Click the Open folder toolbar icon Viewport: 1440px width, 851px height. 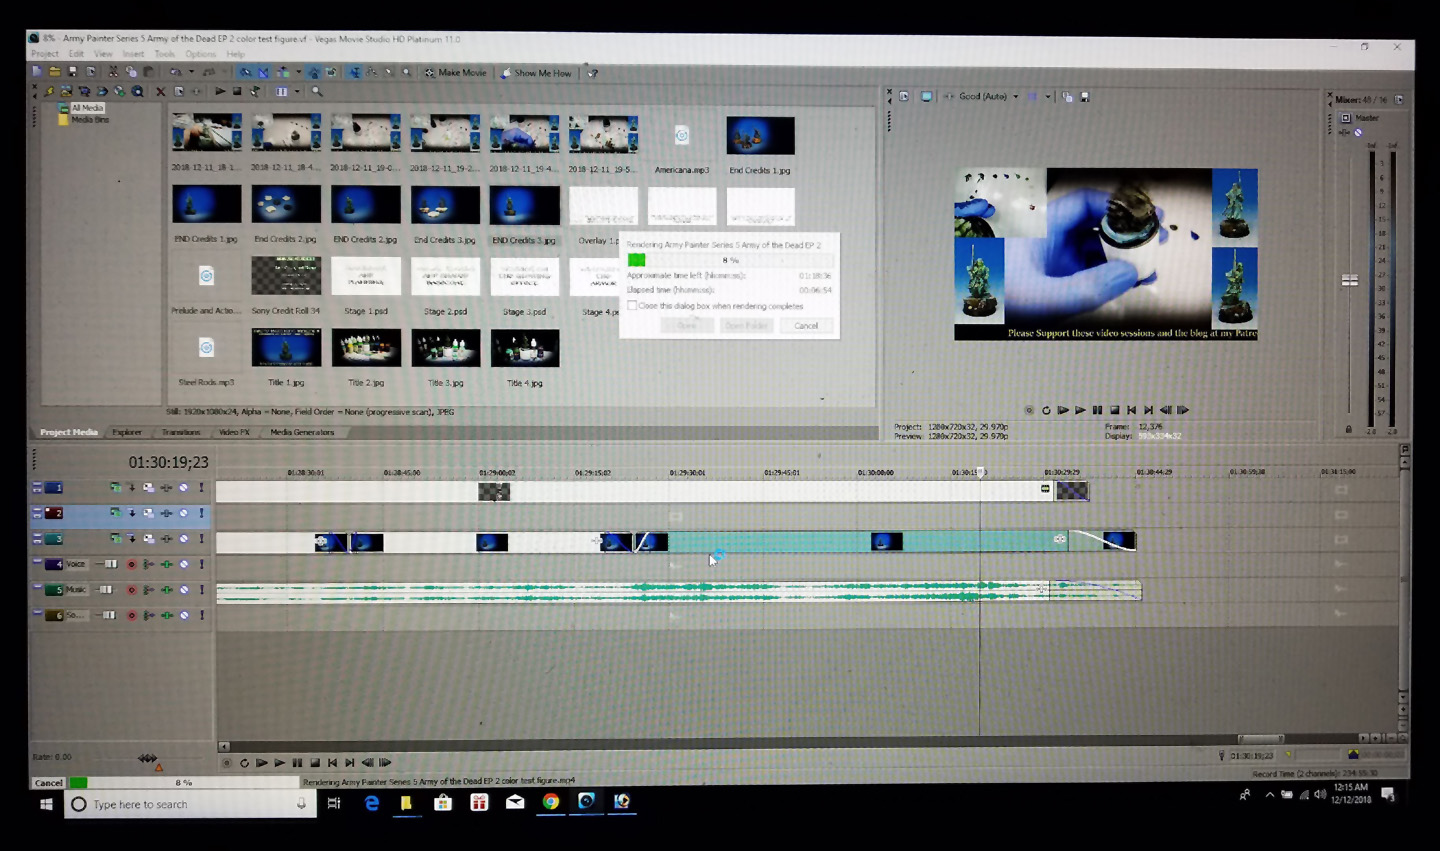[x=55, y=72]
